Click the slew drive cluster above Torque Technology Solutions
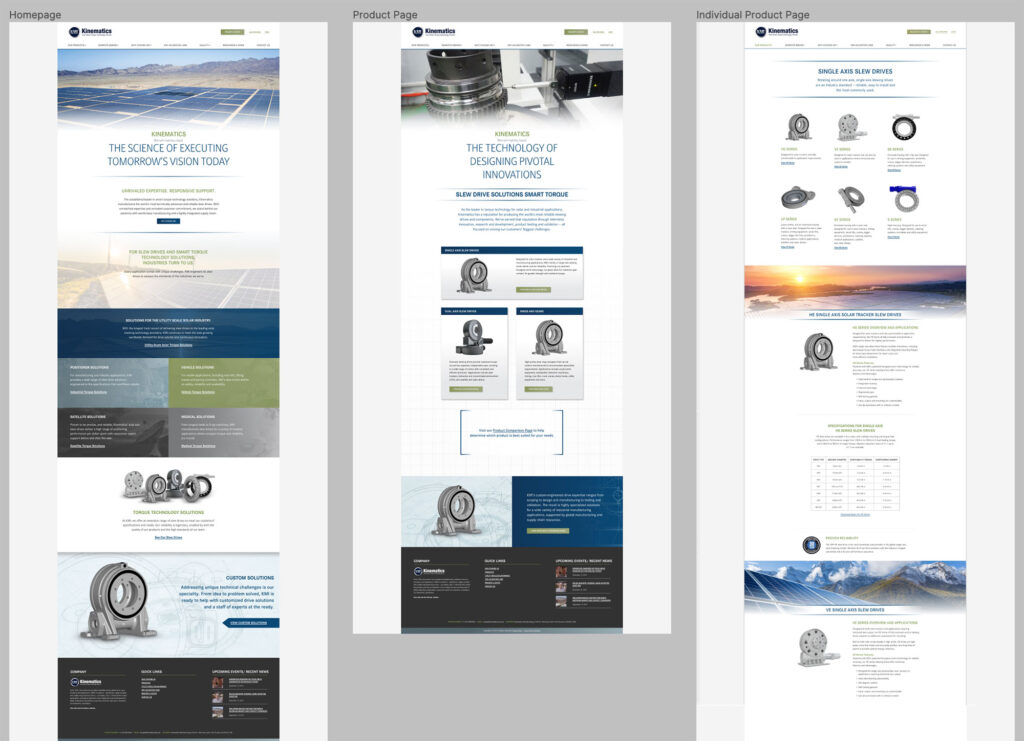This screenshot has width=1024, height=741. (x=167, y=486)
